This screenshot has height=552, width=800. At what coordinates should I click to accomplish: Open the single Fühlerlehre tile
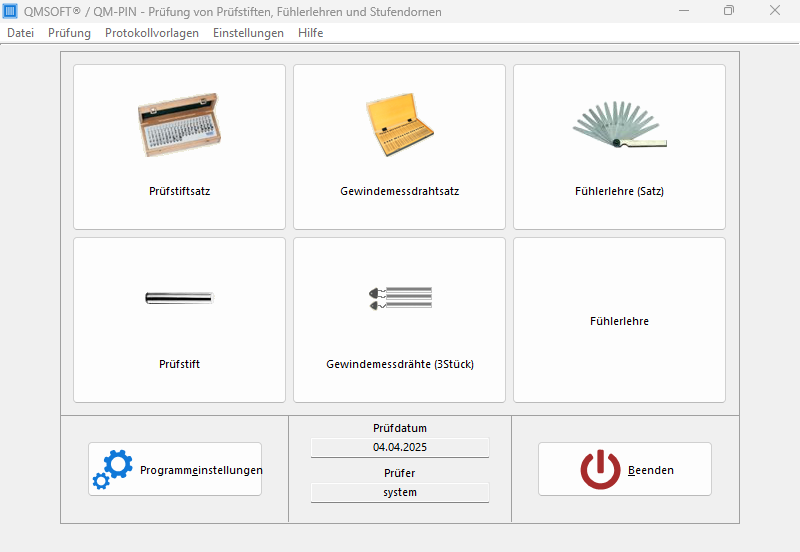pos(619,320)
